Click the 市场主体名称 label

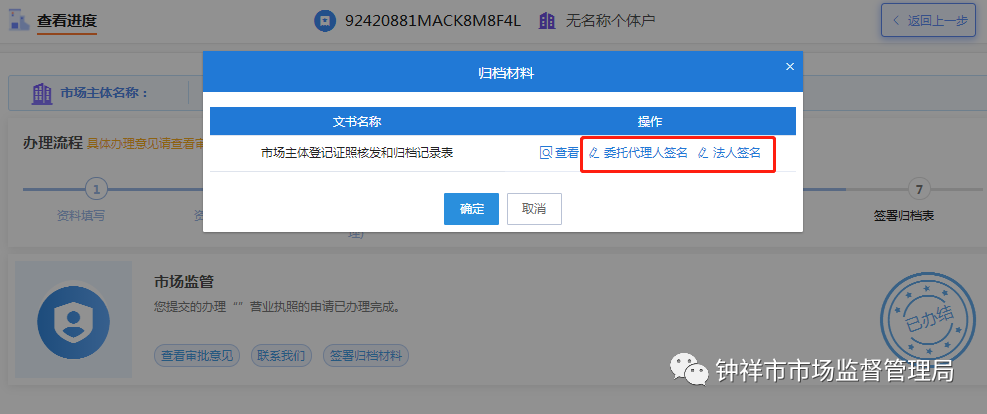[x=104, y=93]
